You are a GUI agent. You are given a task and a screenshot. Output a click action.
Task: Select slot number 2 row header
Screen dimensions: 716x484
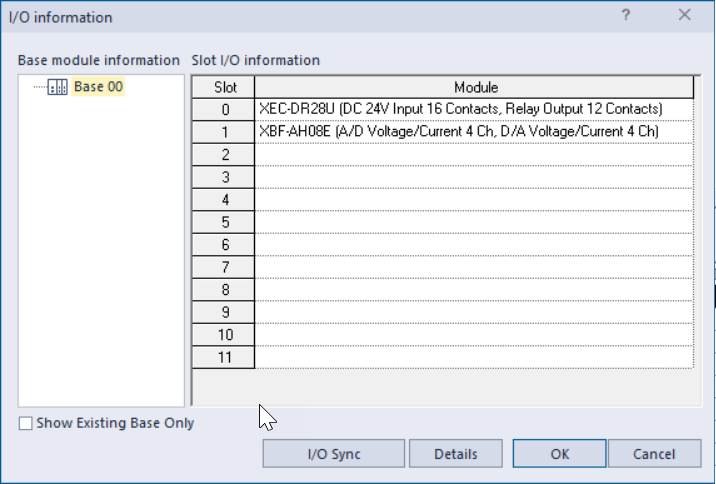(223, 155)
